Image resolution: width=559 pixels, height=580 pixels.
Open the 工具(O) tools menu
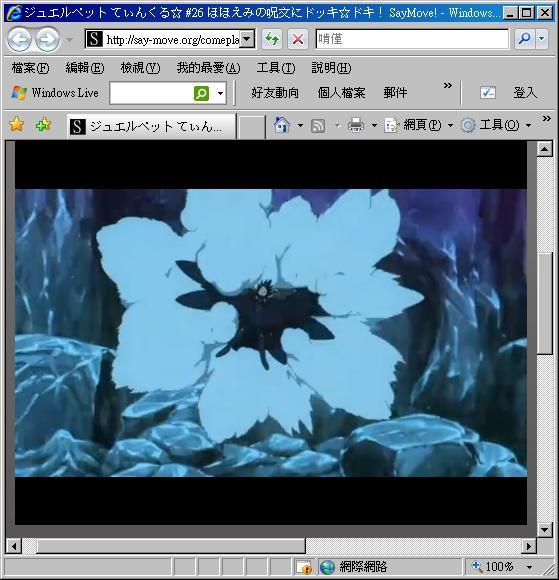click(495, 125)
